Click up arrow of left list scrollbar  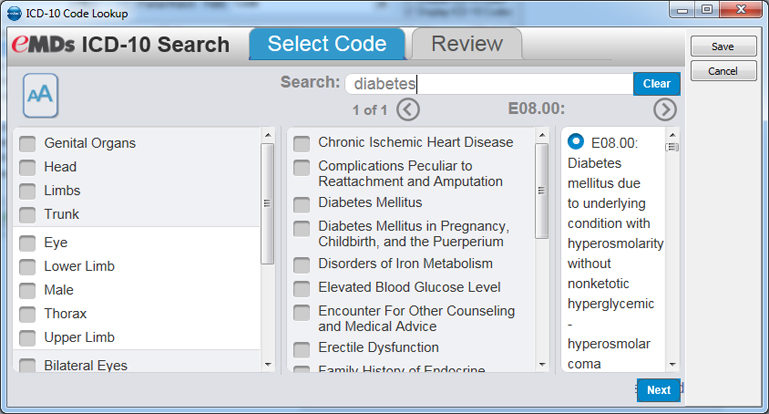[268, 135]
